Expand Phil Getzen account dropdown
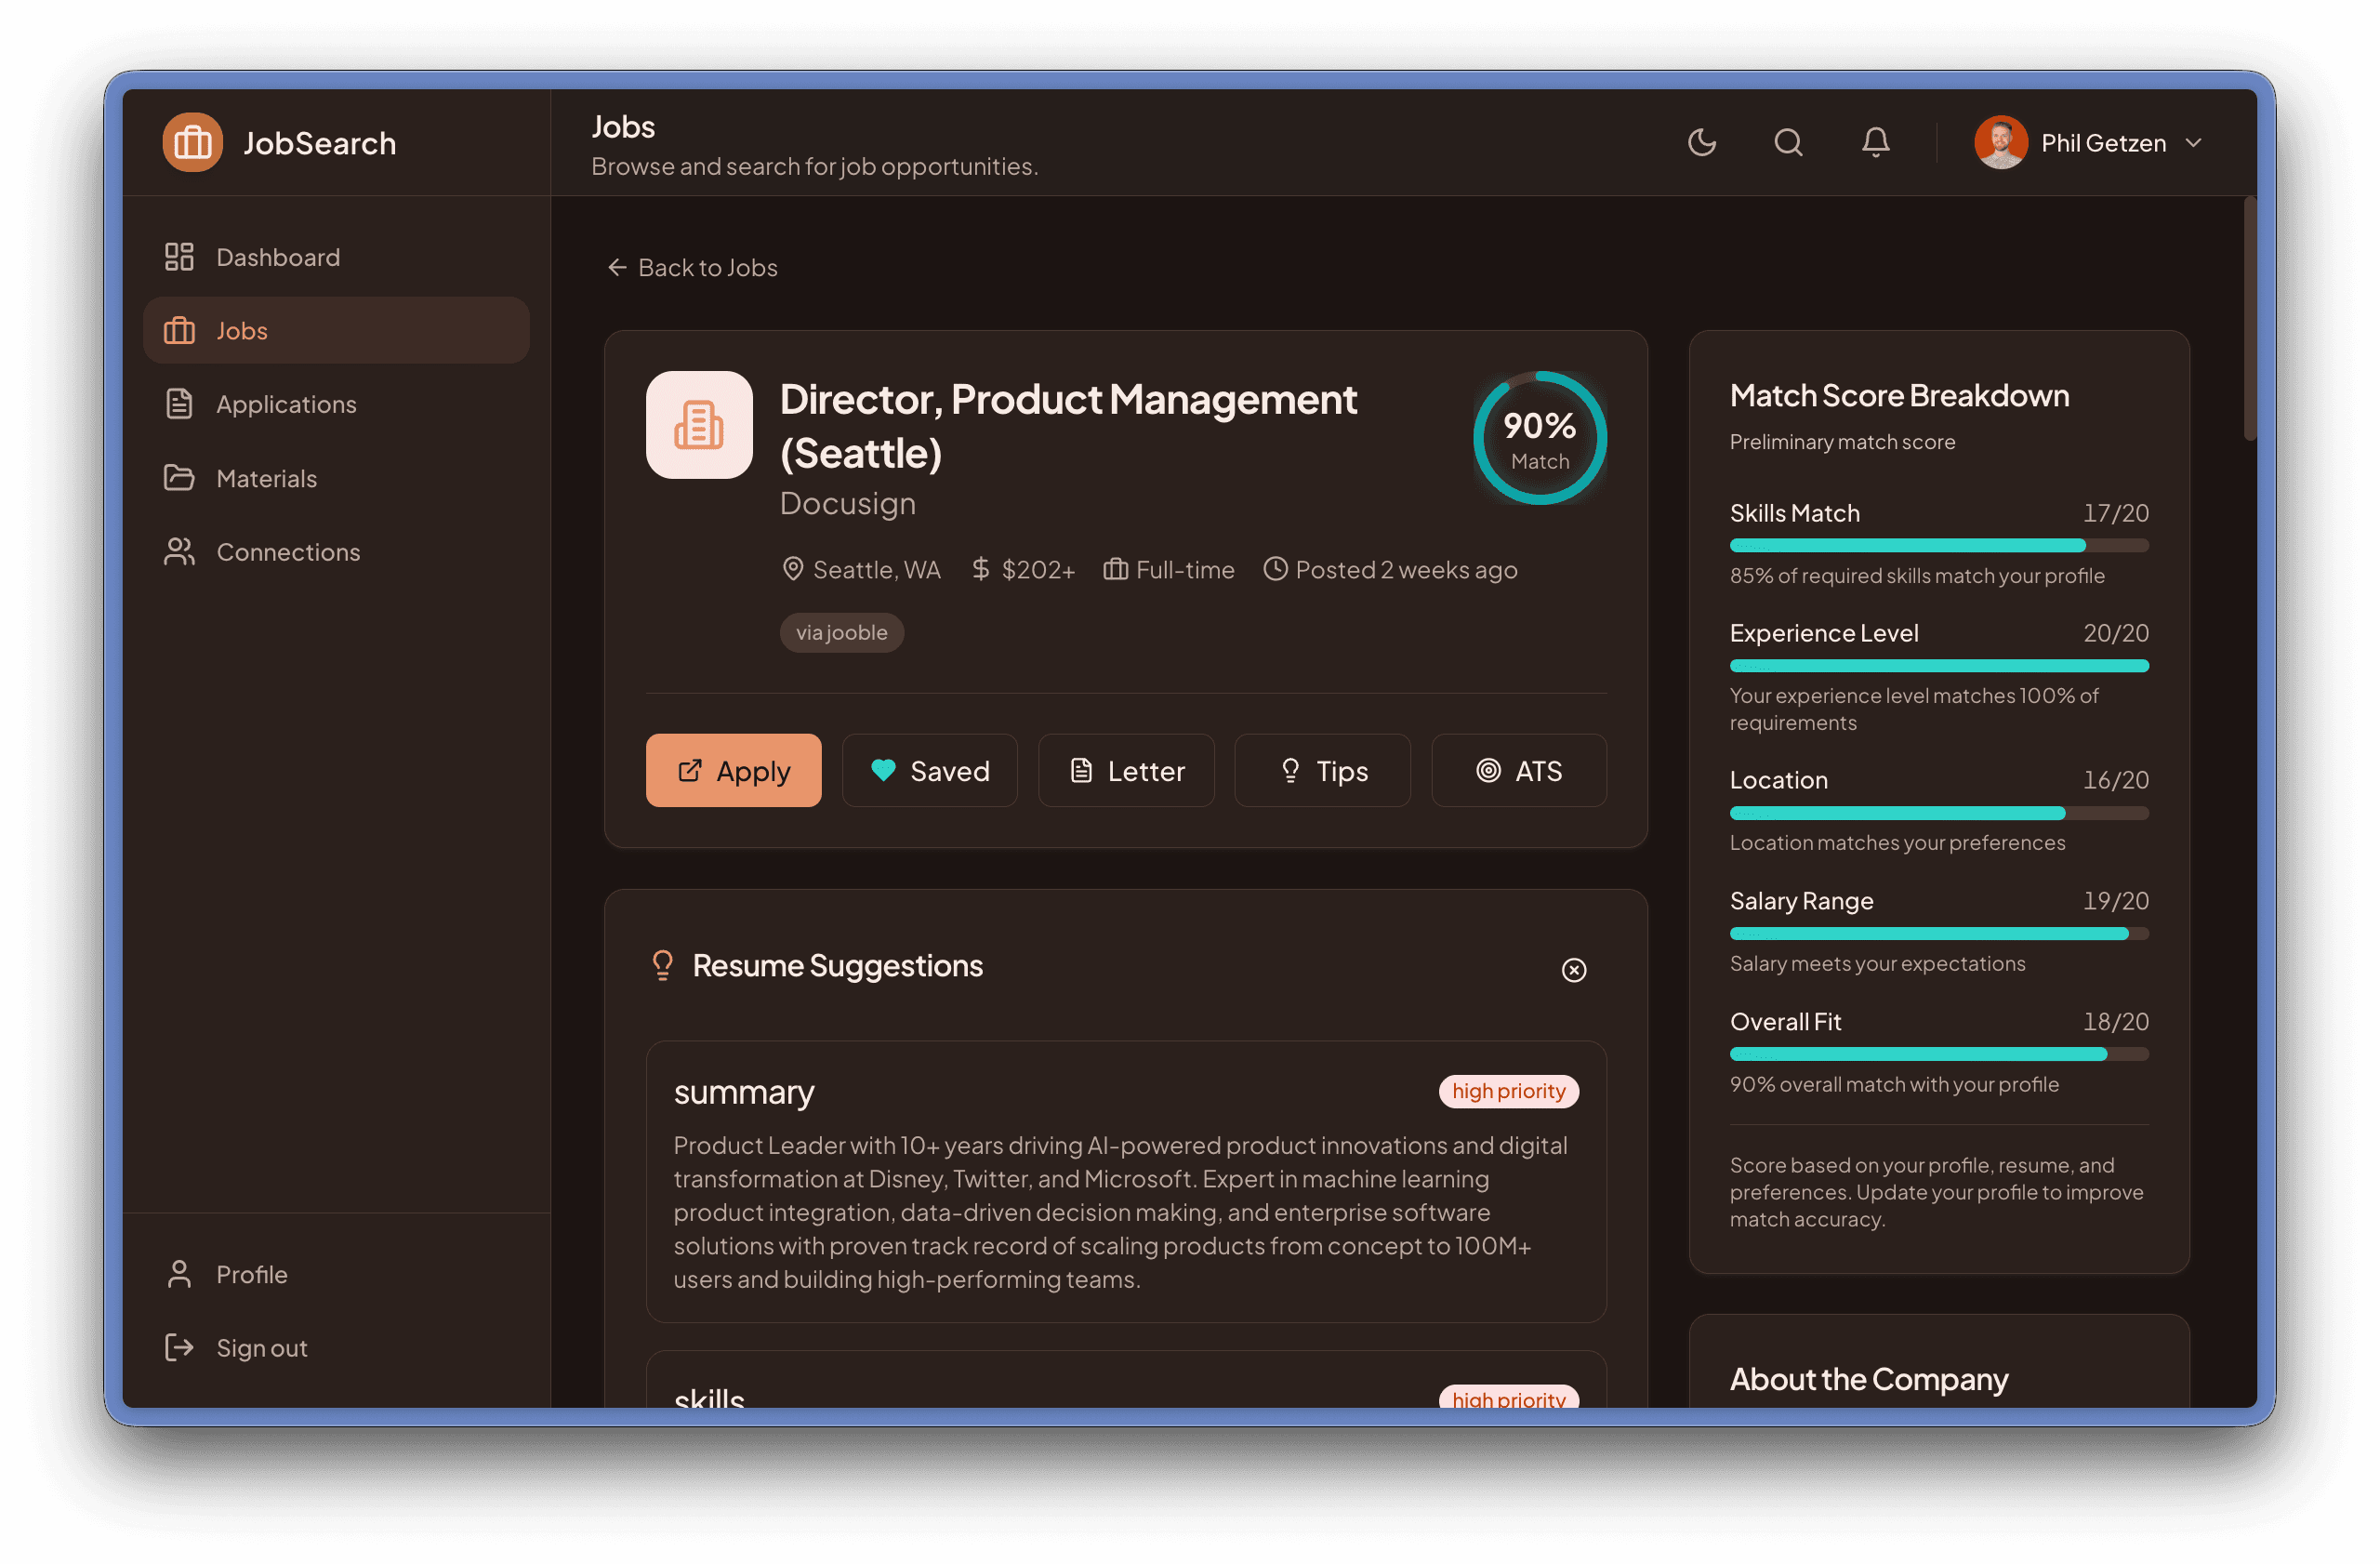 coord(2193,143)
